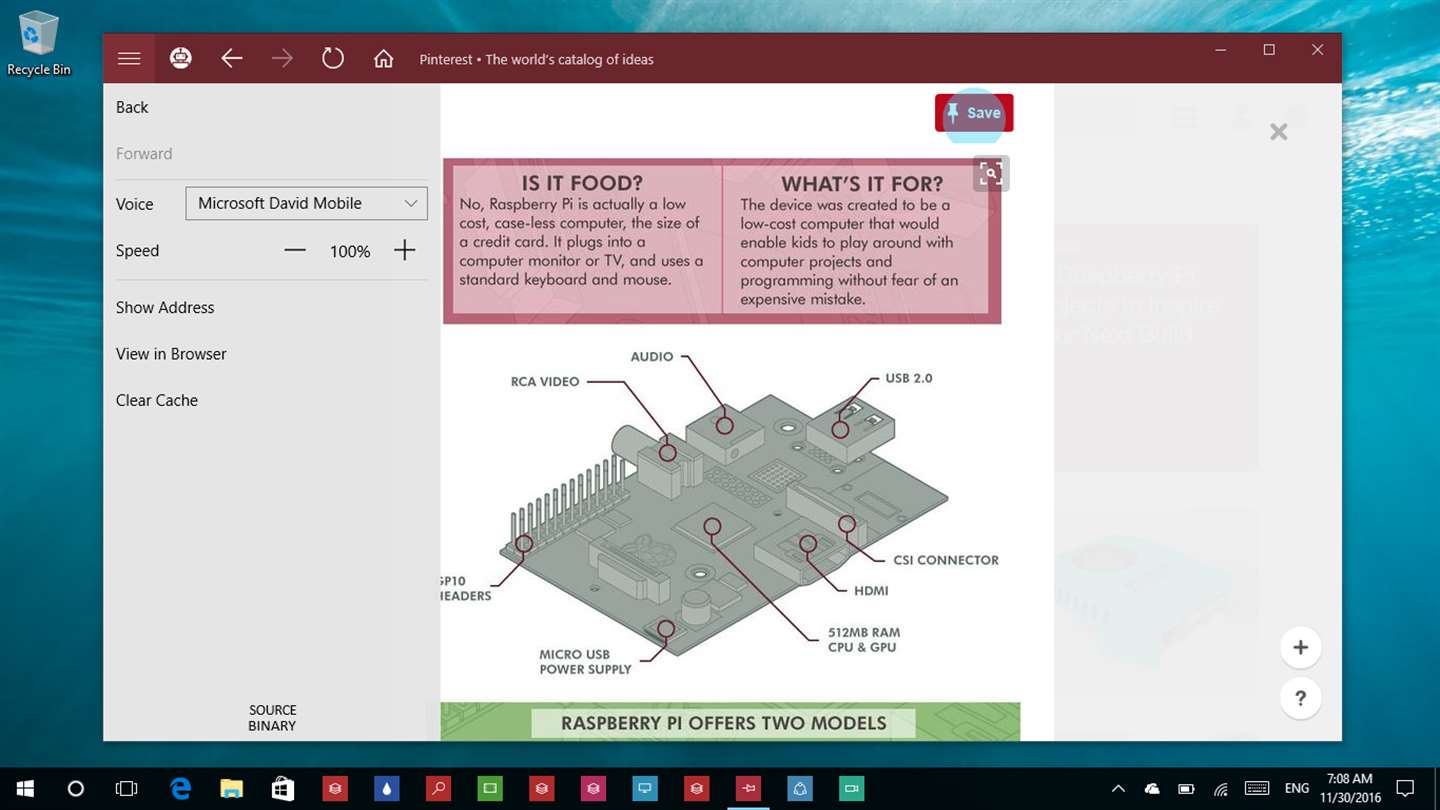
Task: Open the red magnifier taskbar app
Action: click(438, 789)
